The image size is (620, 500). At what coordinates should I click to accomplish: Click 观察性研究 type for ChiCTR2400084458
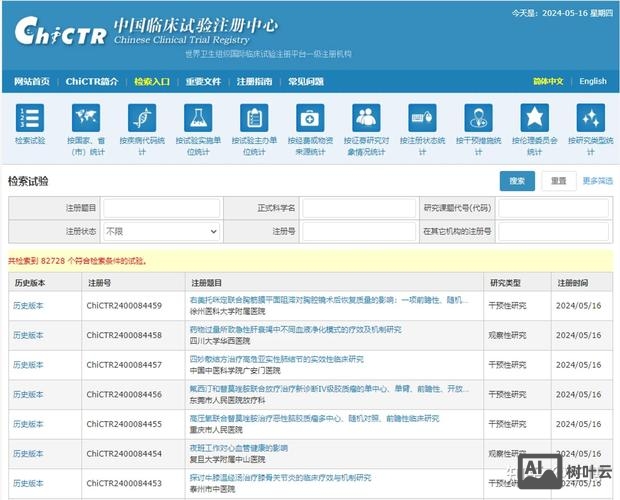(x=507, y=335)
